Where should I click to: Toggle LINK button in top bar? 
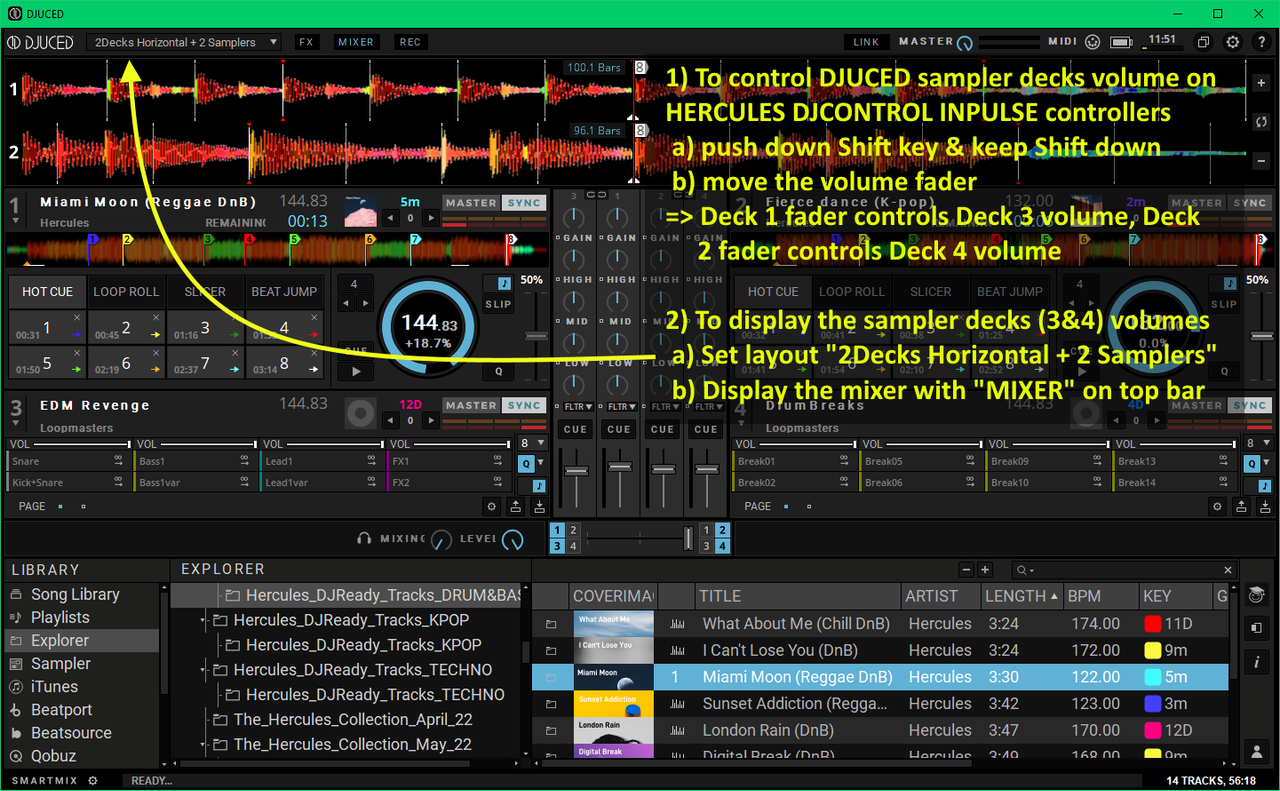[866, 42]
